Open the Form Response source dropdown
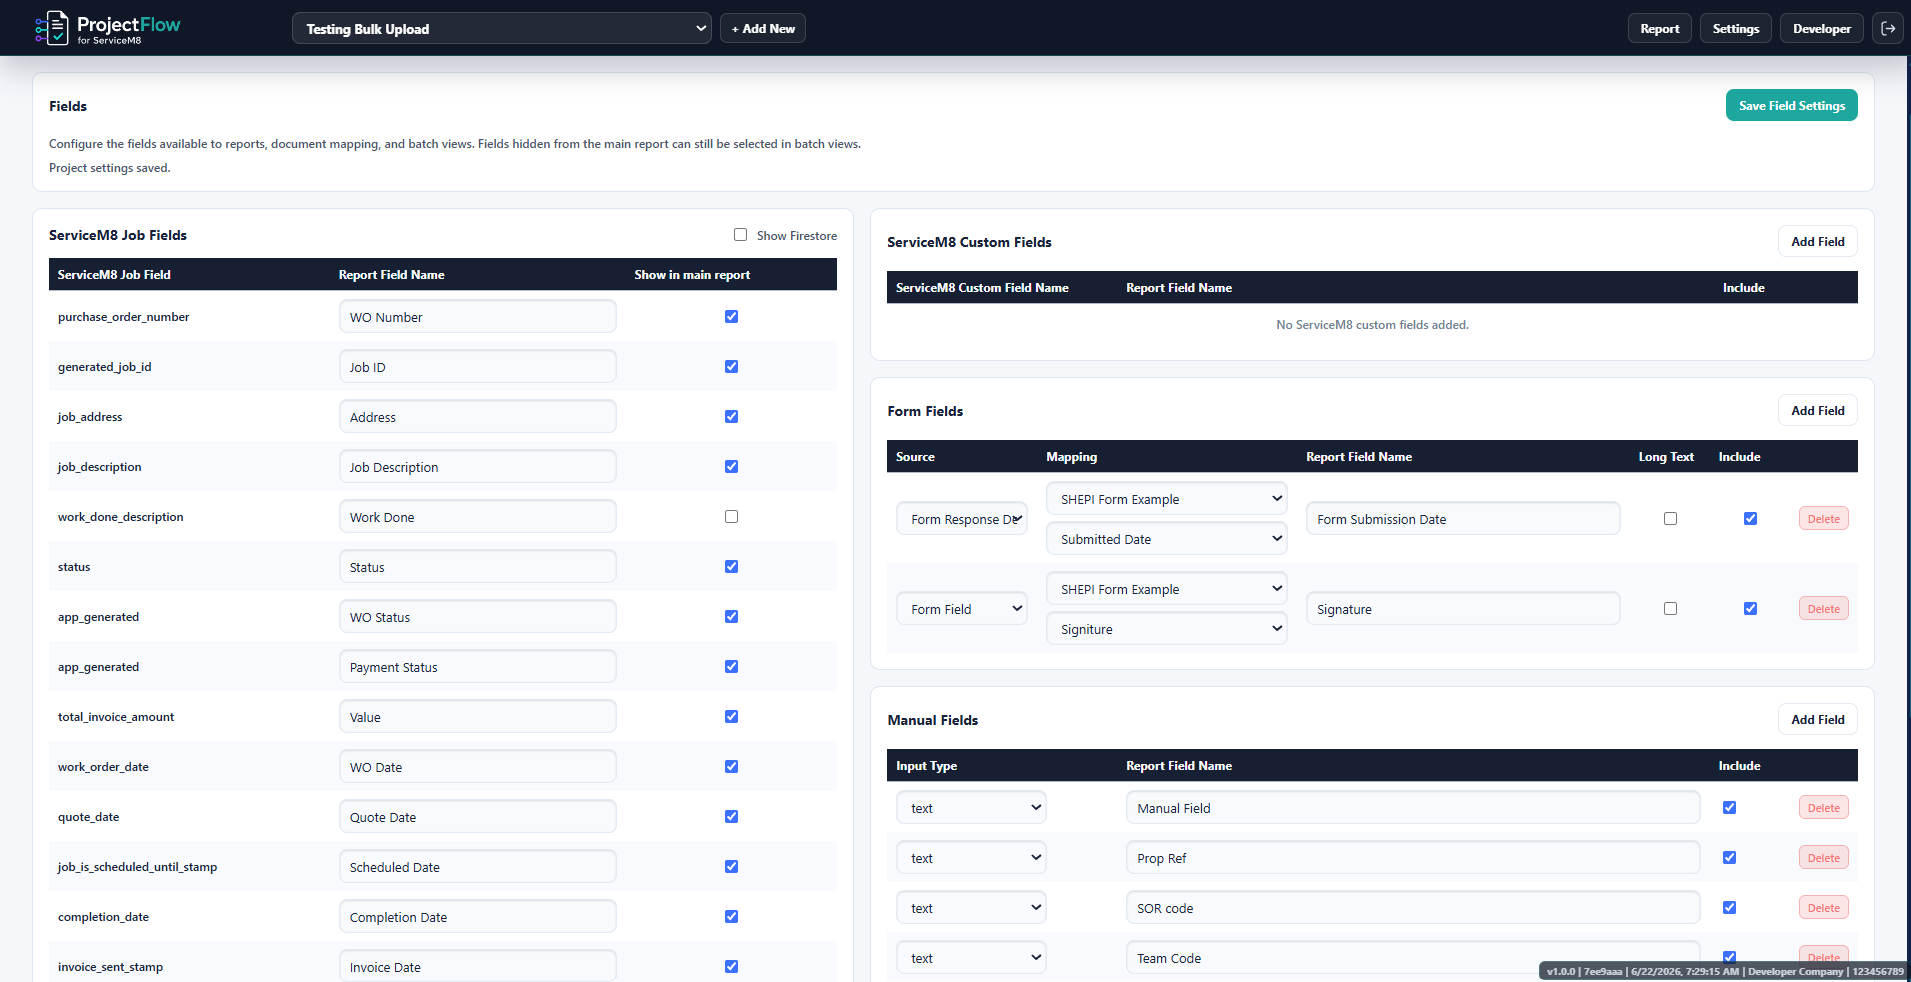Screen dimensions: 1911x982 tap(962, 519)
